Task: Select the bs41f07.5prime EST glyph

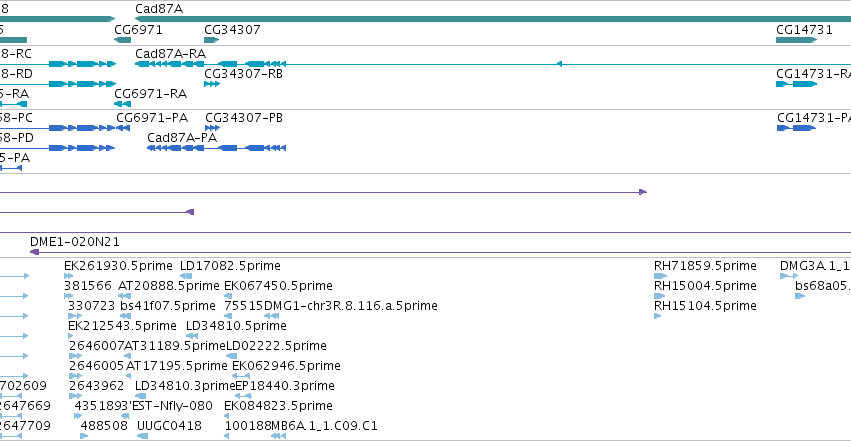Action: [125, 316]
